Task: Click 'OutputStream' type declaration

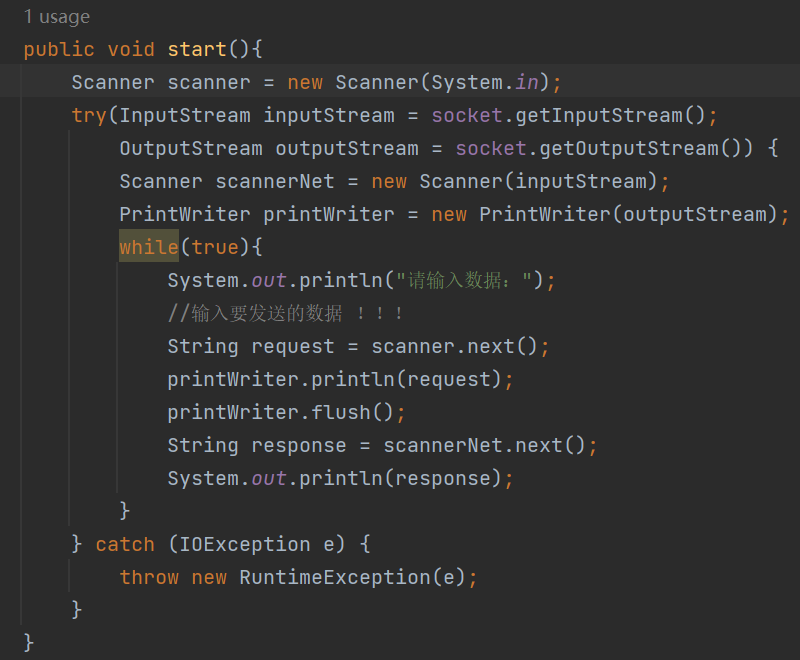Action: (x=191, y=148)
